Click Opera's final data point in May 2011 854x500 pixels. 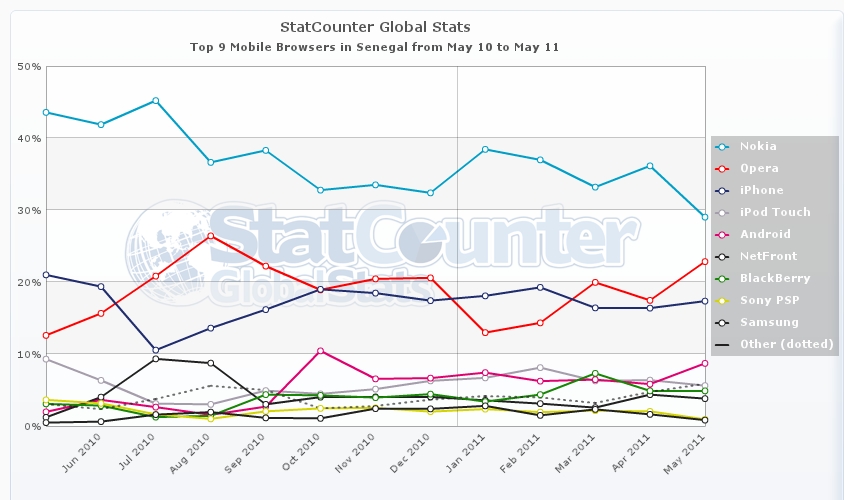(704, 261)
